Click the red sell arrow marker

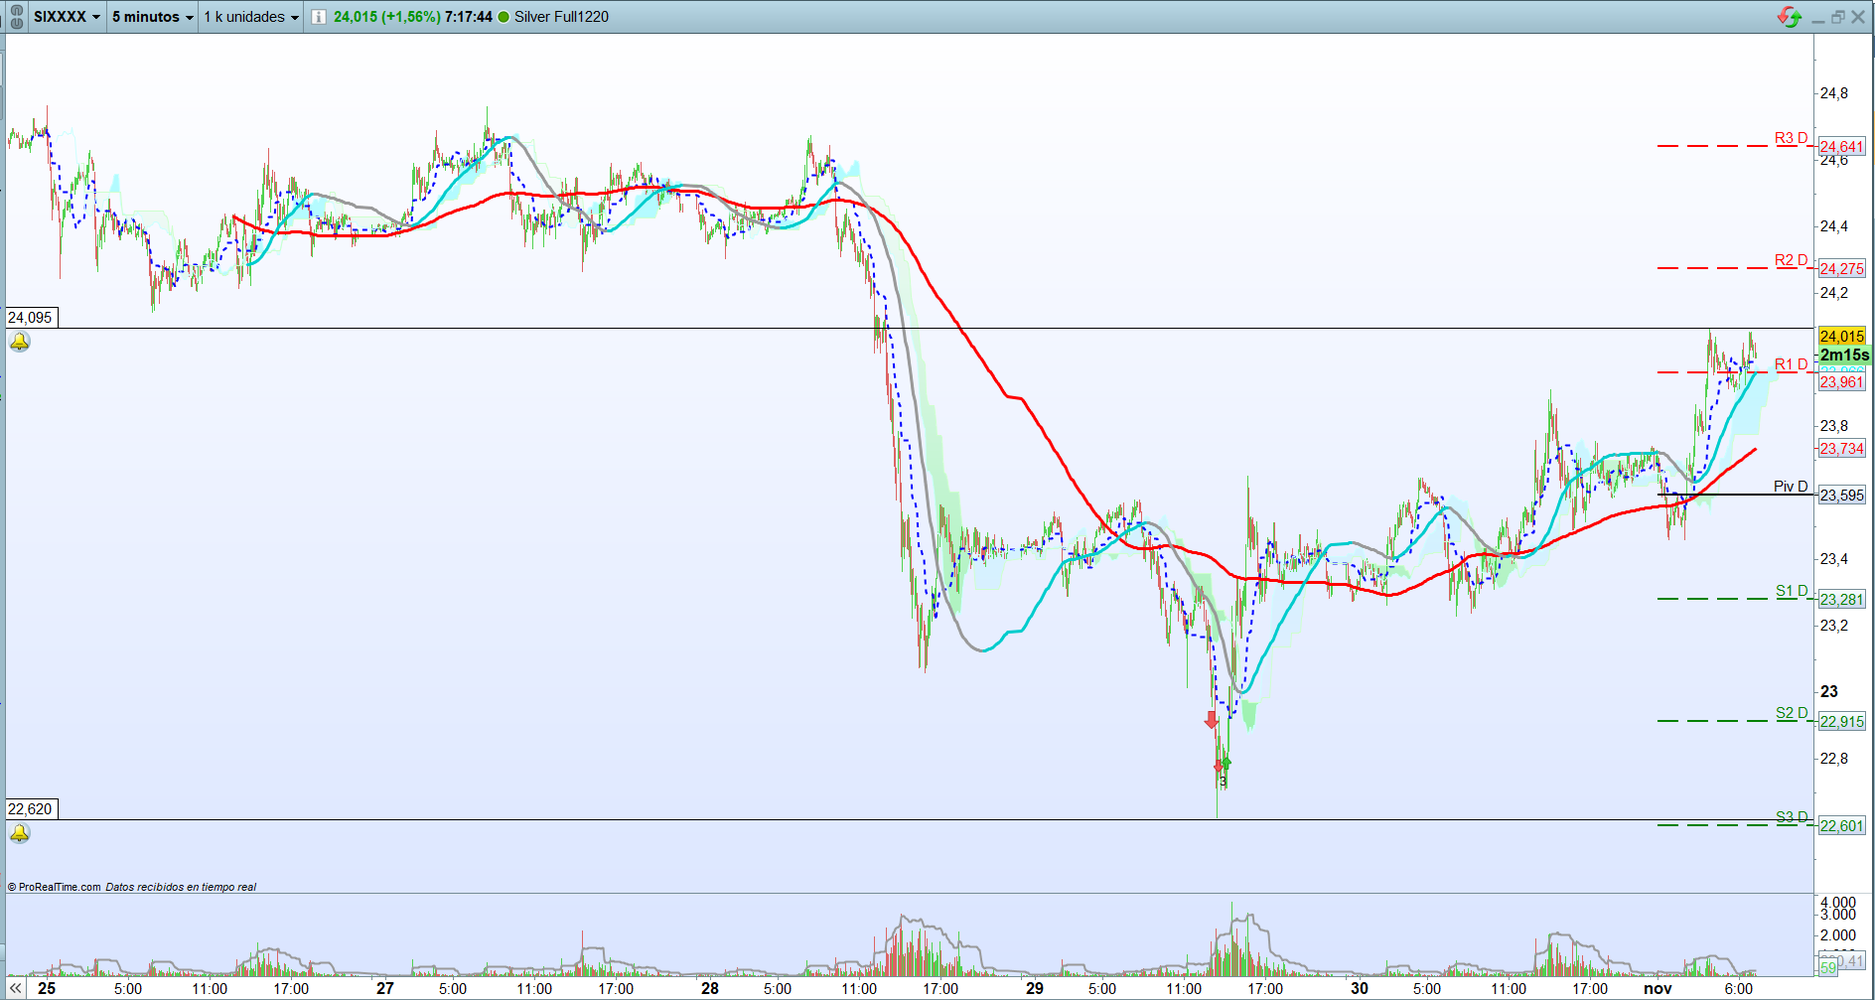pos(1211,720)
